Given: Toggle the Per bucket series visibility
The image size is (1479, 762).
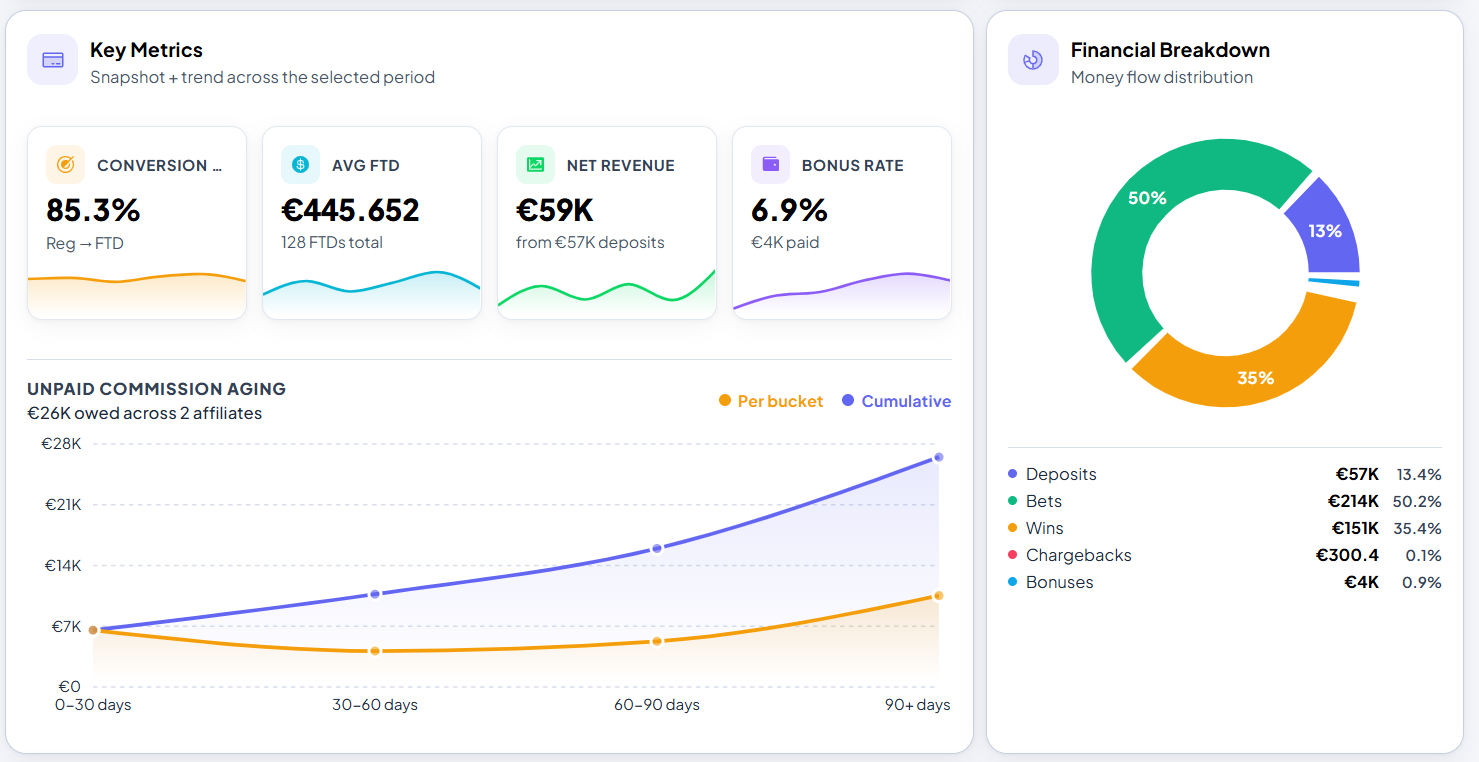Looking at the screenshot, I should (770, 400).
